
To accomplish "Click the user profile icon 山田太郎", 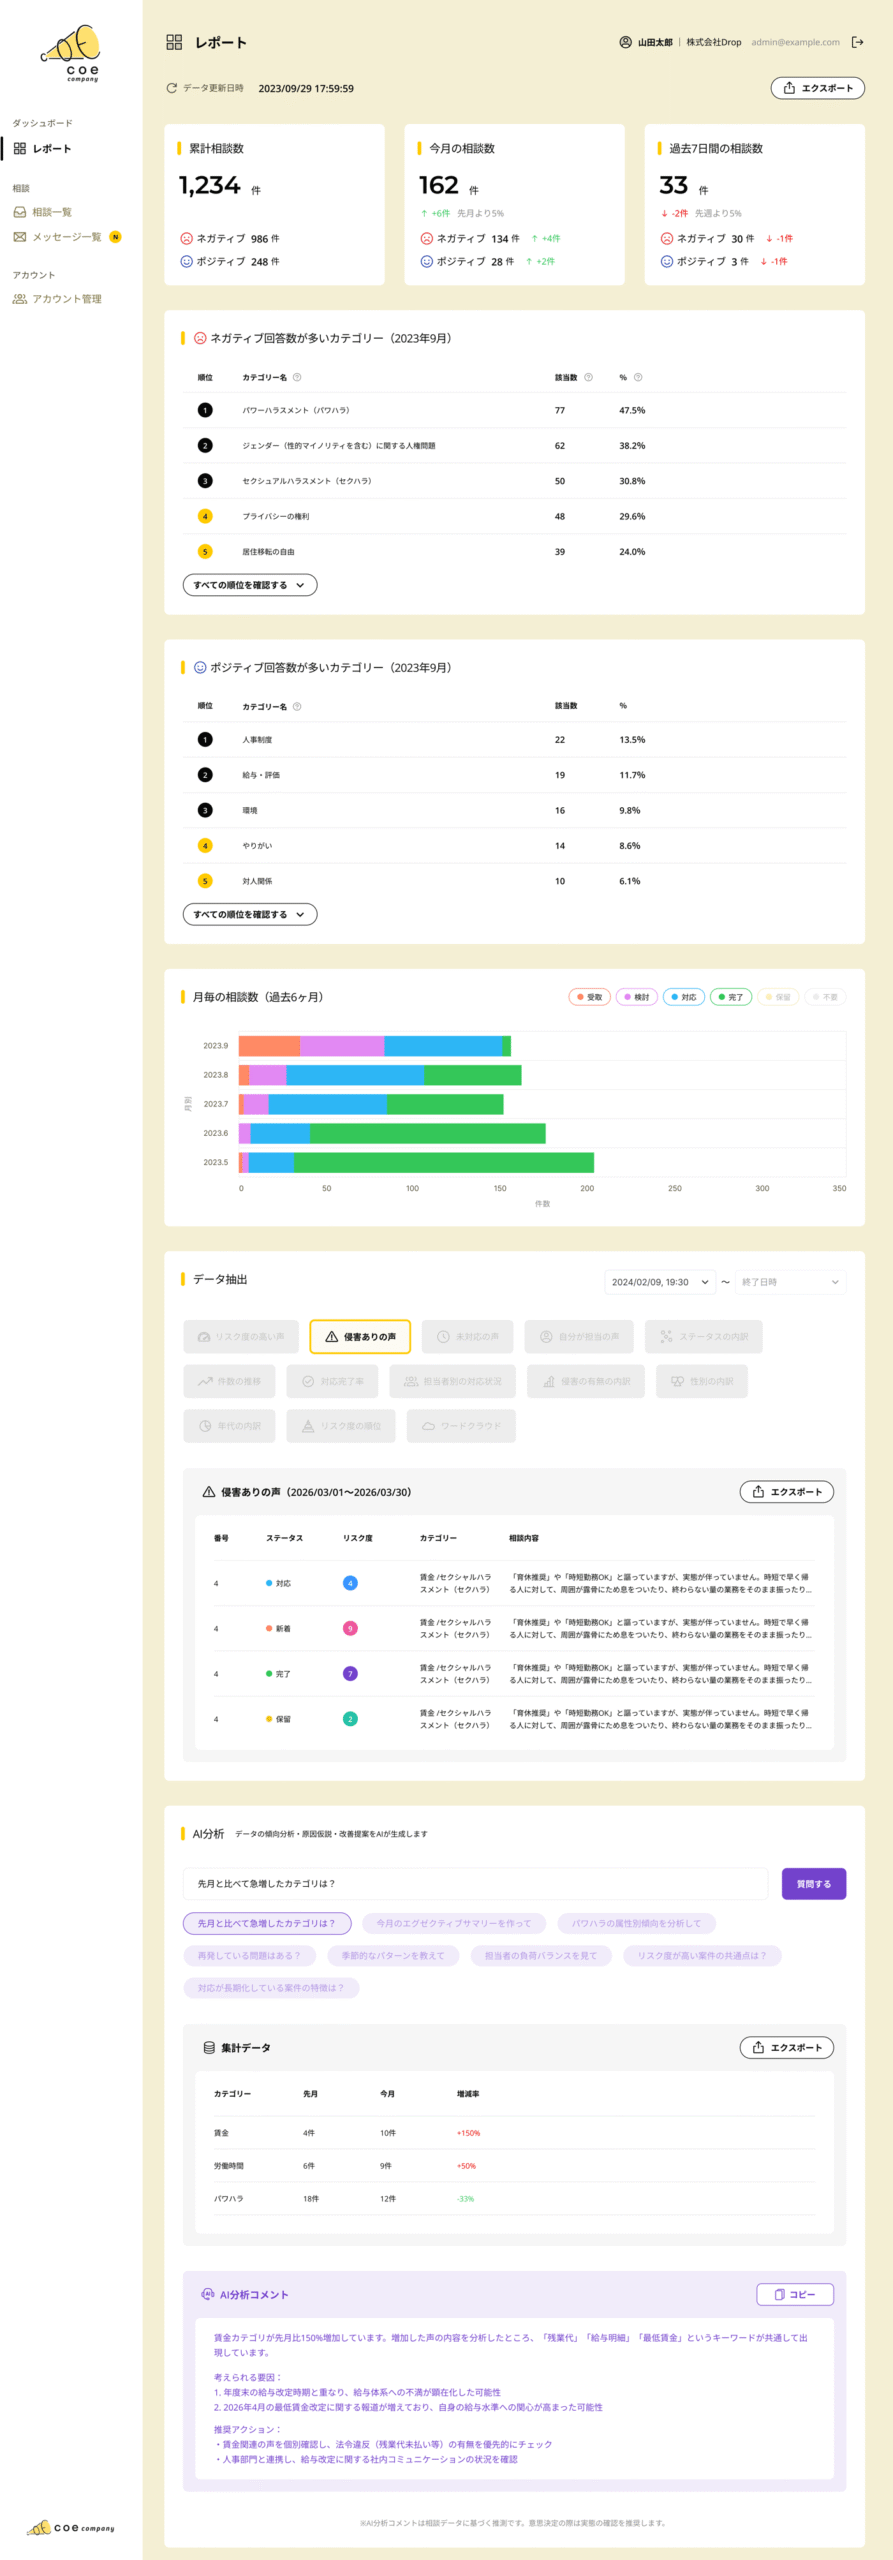I will 626,42.
